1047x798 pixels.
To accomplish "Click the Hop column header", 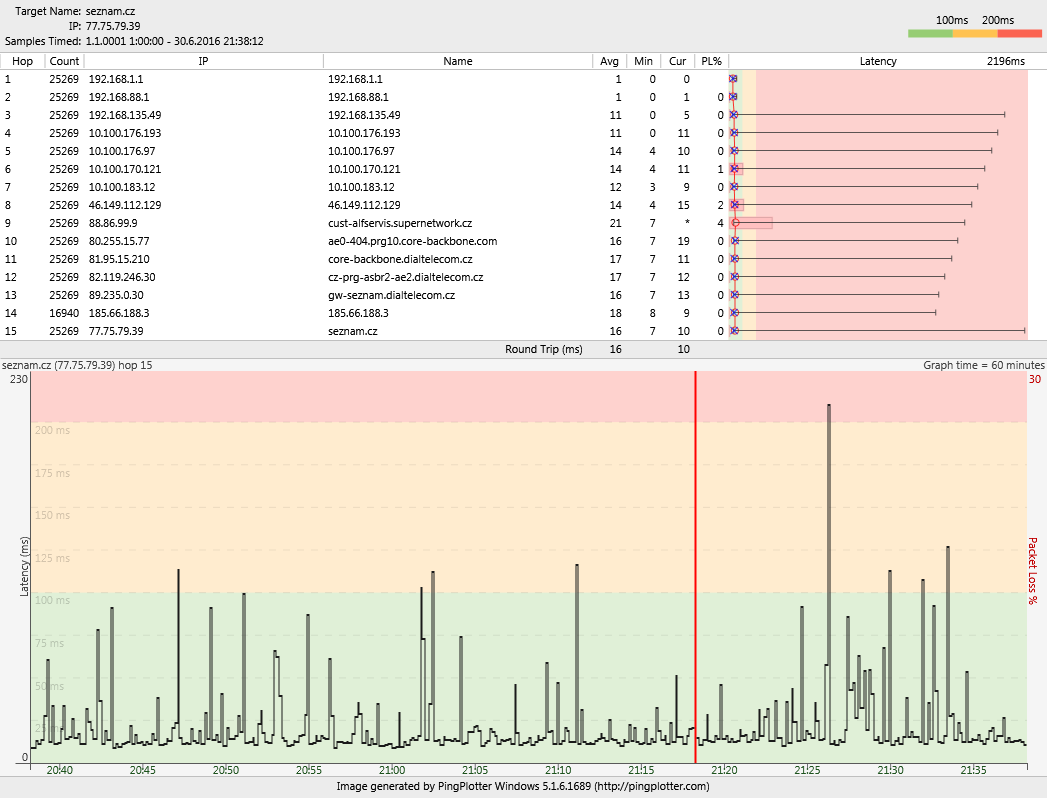I will coord(22,61).
